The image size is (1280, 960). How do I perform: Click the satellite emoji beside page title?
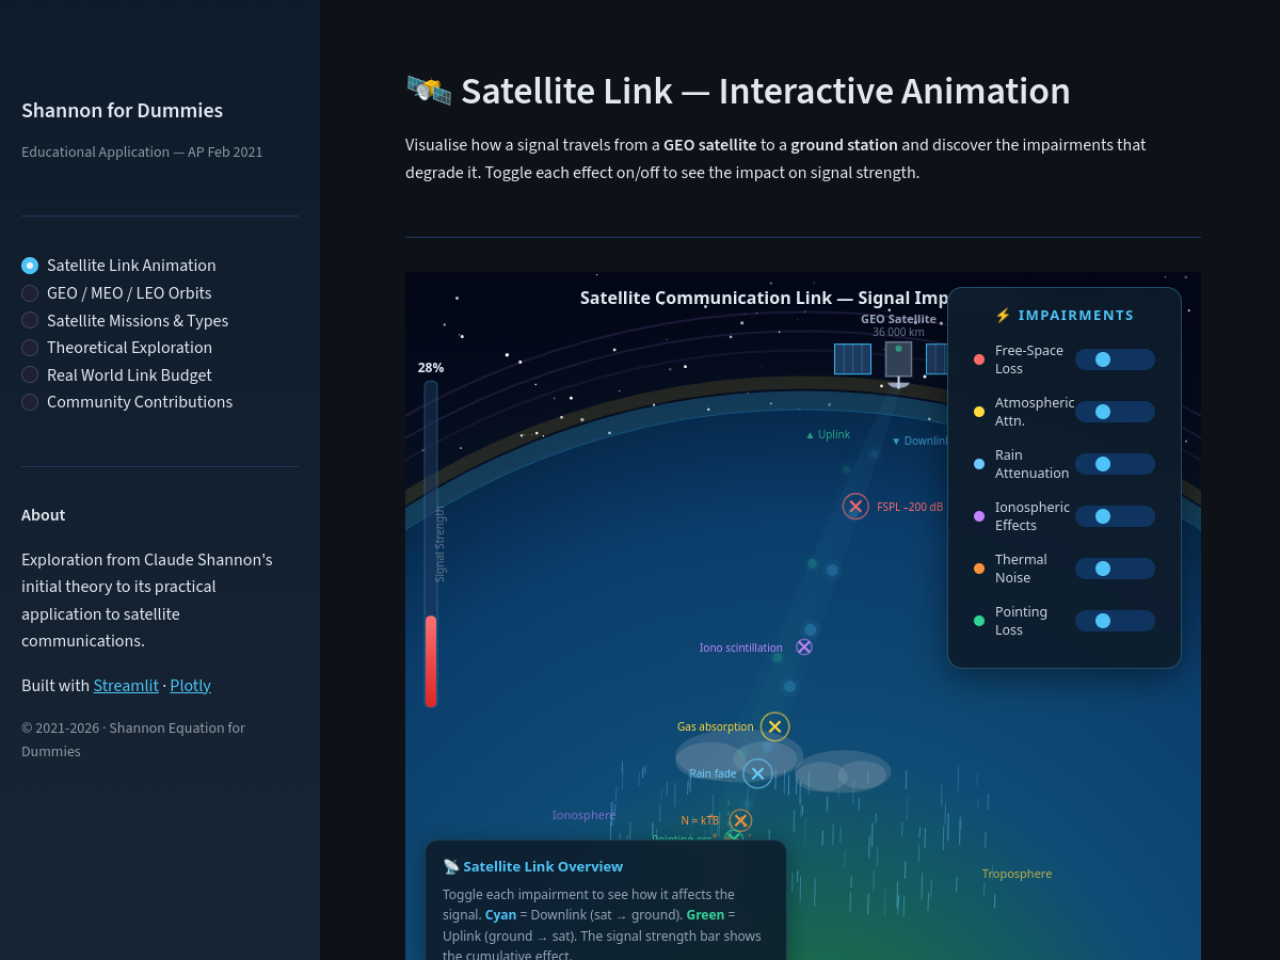coord(429,90)
